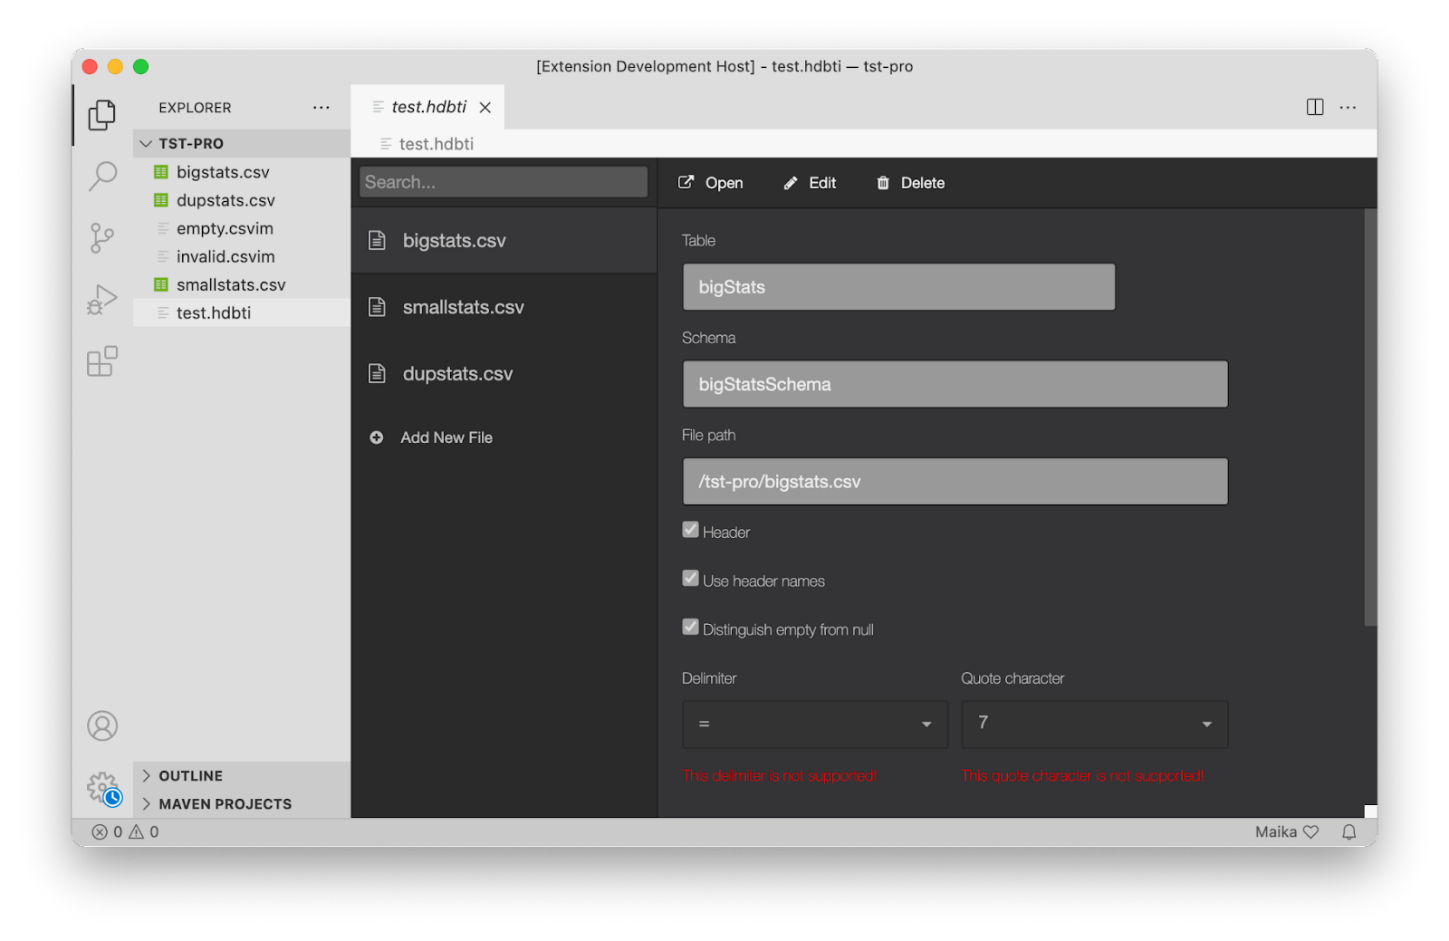Click the dupstats.csv file icon in import list
The width and height of the screenshot is (1449, 941).
pyautogui.click(x=377, y=374)
